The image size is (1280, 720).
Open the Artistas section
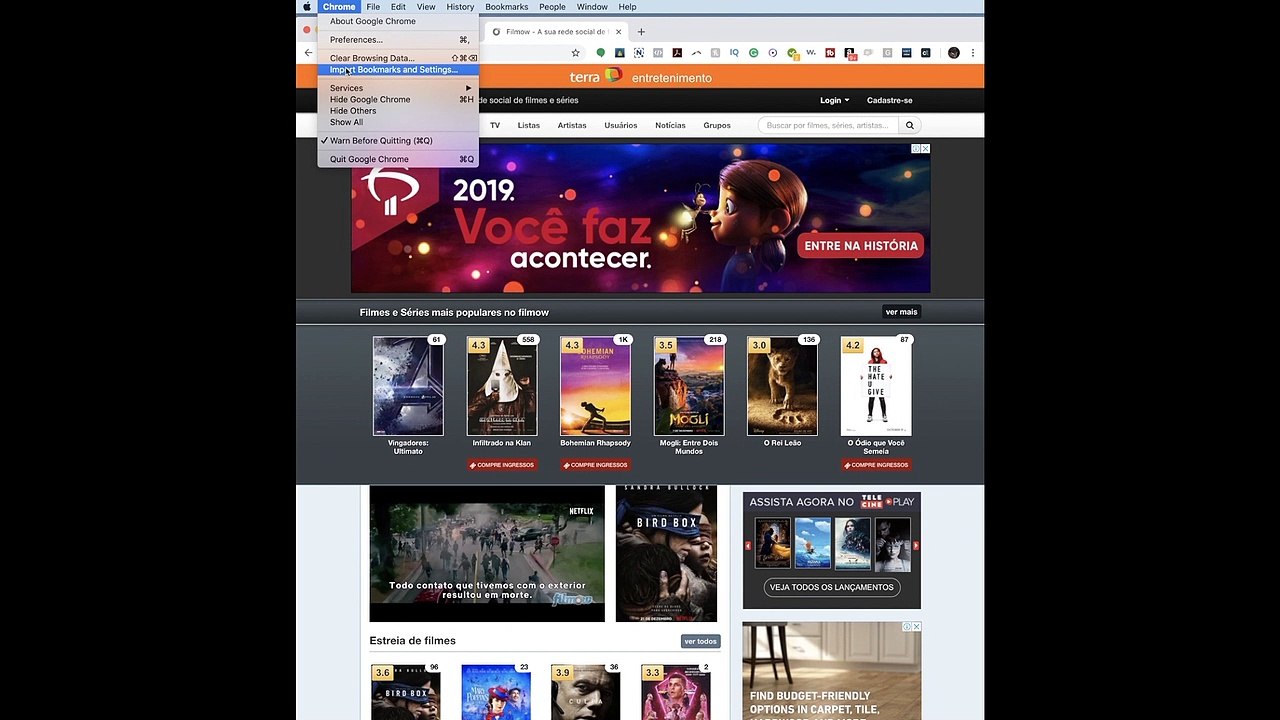(x=572, y=126)
